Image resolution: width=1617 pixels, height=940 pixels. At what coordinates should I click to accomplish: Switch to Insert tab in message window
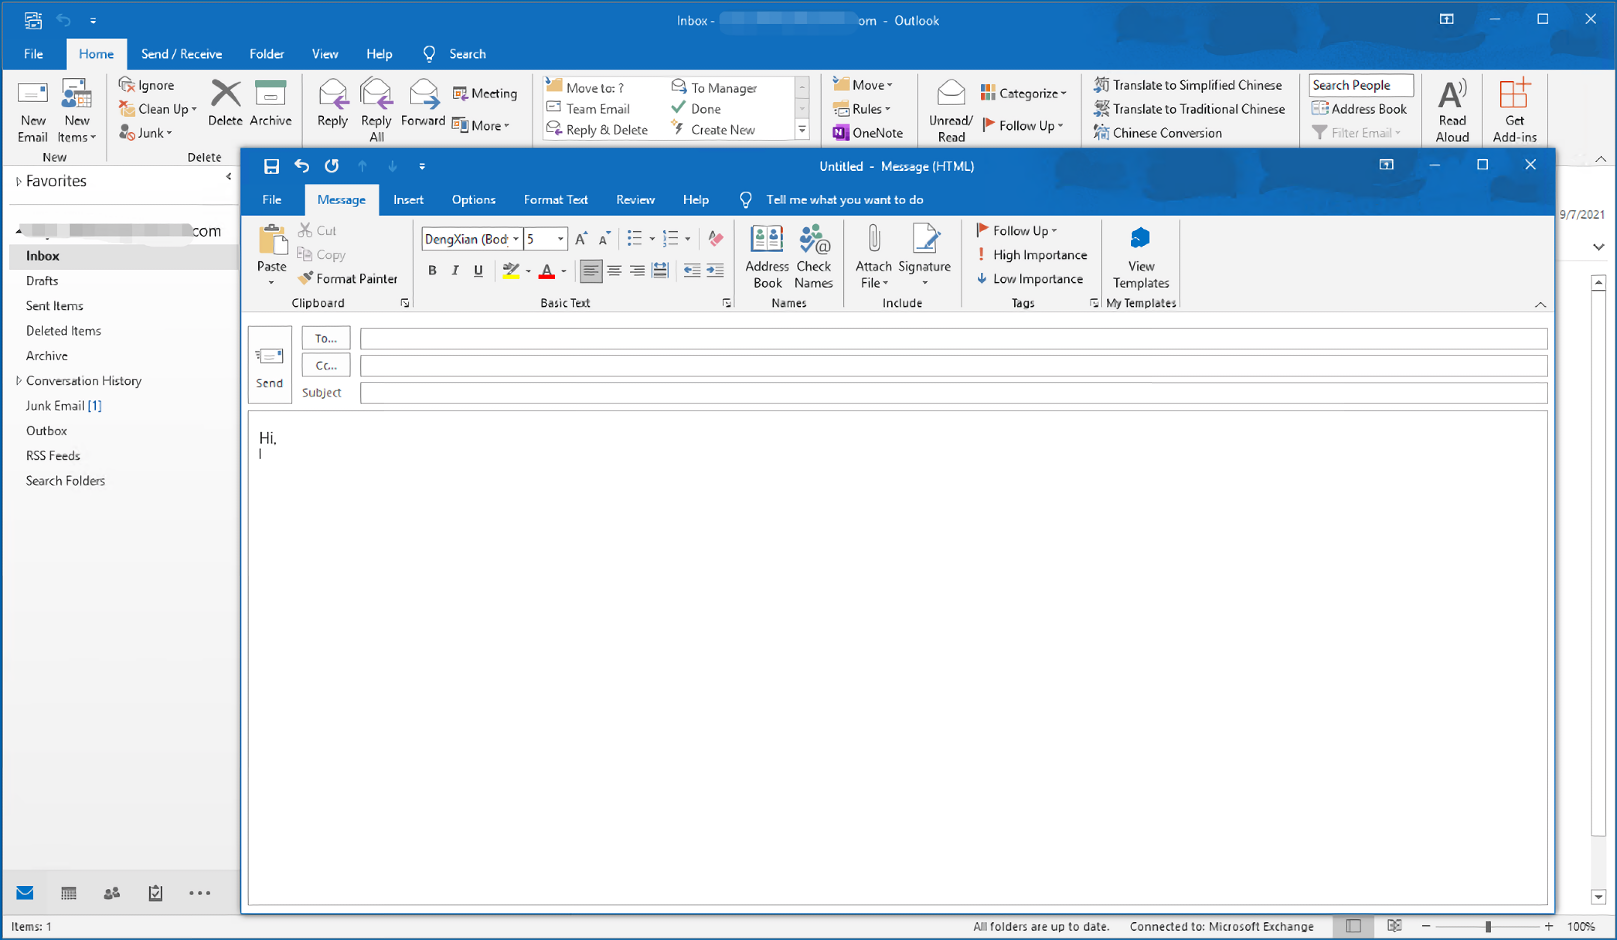[x=408, y=200]
